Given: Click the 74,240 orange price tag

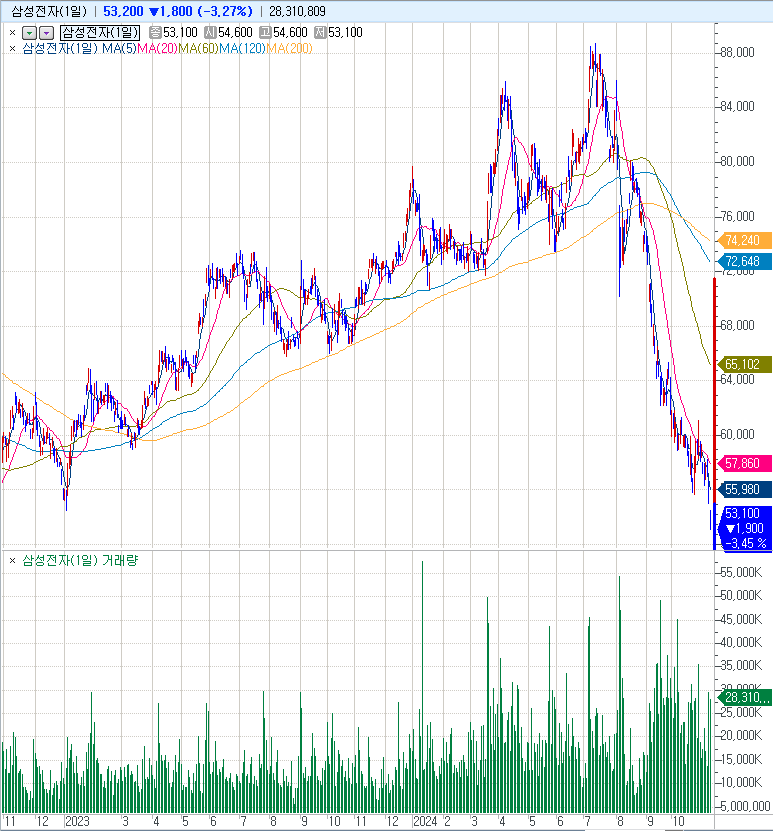Looking at the screenshot, I should [742, 241].
